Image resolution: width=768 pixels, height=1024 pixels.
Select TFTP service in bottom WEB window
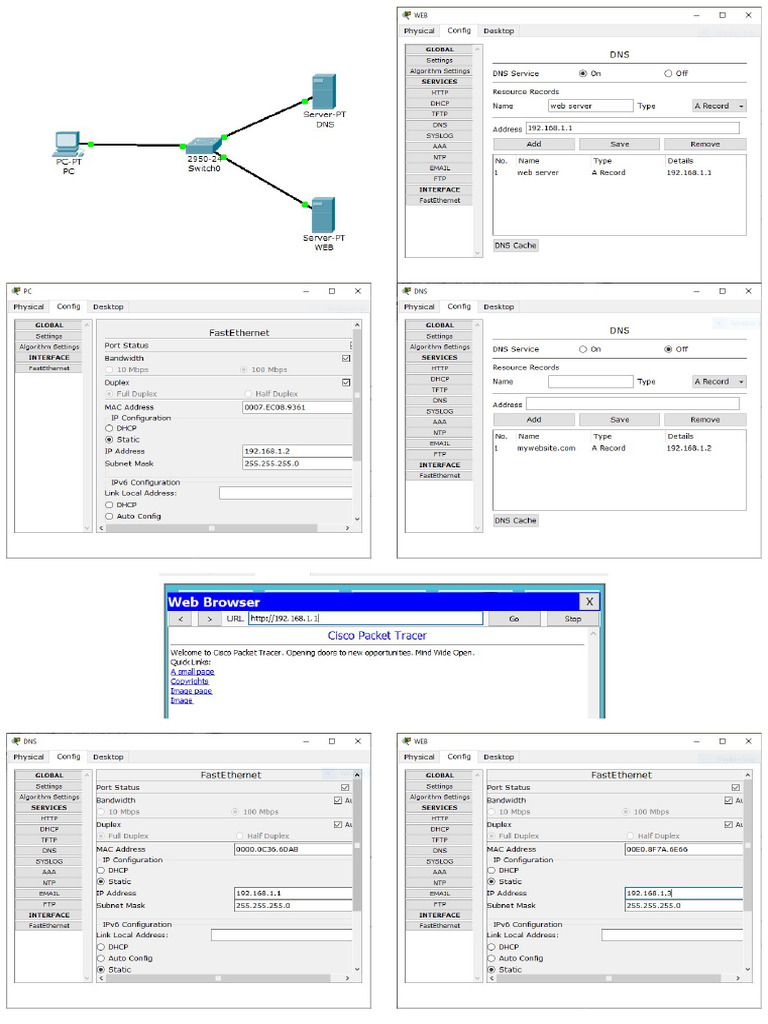click(440, 840)
